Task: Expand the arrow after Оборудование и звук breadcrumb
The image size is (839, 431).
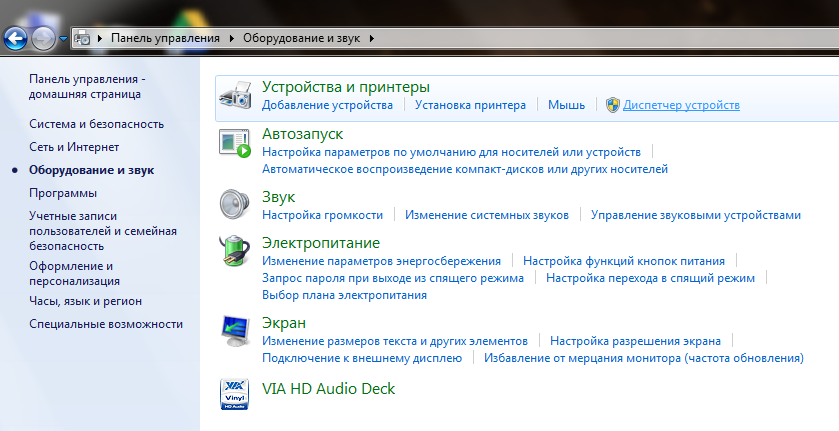Action: 372,39
